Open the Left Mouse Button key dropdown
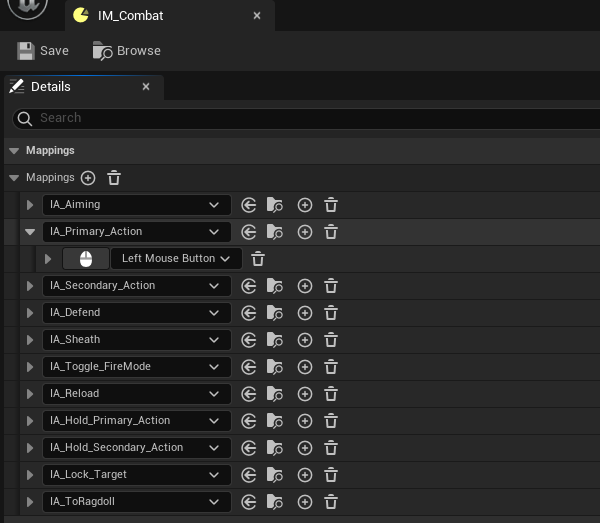The width and height of the screenshot is (600, 523). tap(176, 259)
